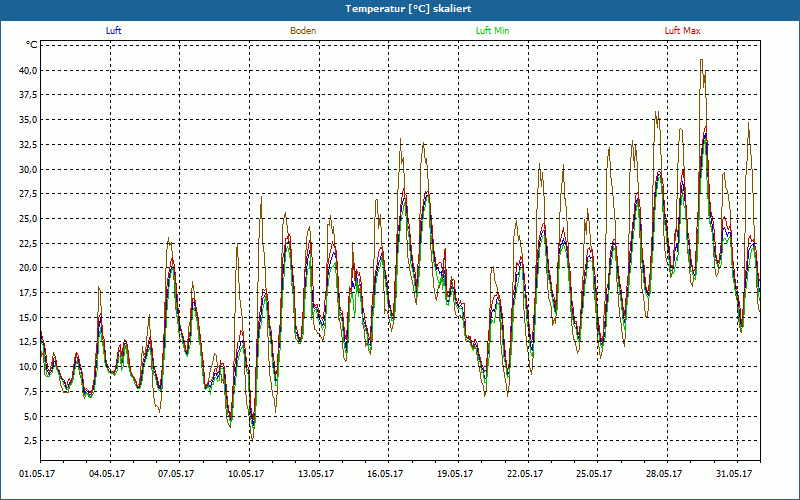
Task: Click the 17,5 y-axis value
Action: (28, 293)
